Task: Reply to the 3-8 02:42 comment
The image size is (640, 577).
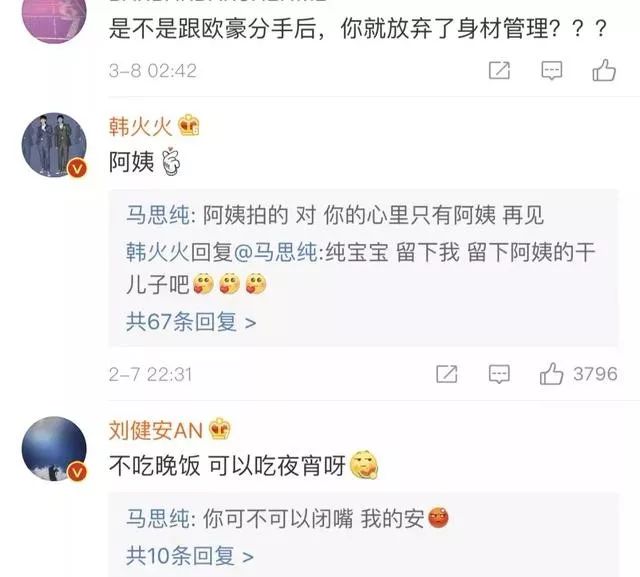Action: (x=551, y=71)
